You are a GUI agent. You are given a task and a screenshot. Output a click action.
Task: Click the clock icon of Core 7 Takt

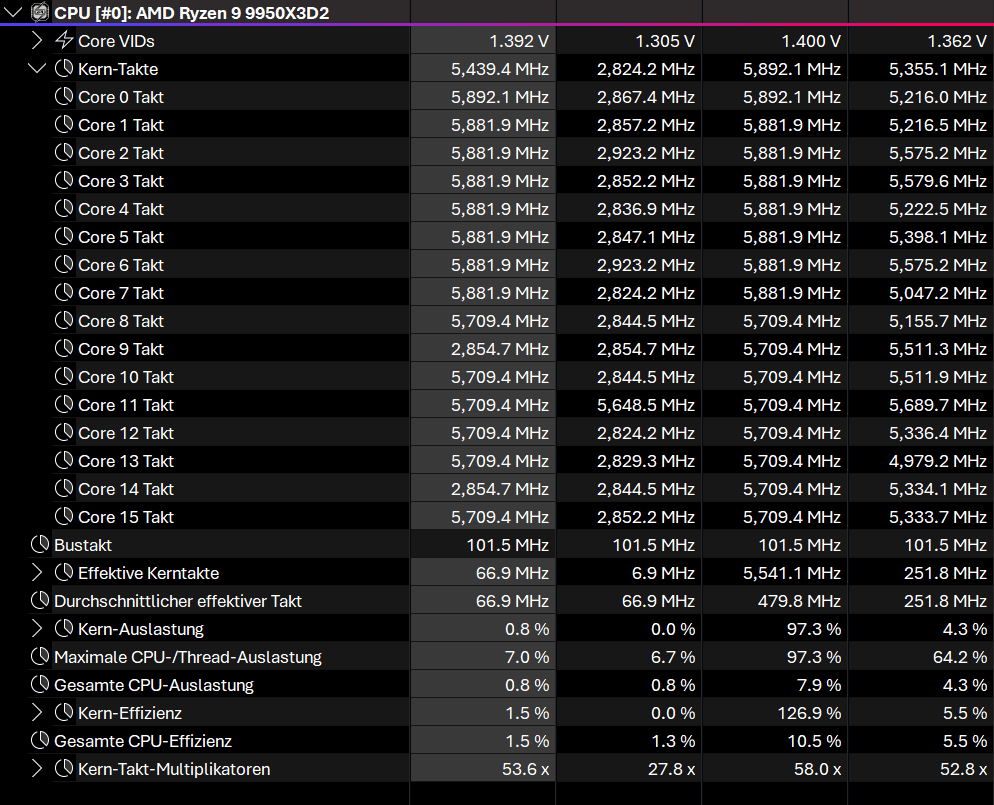[64, 292]
